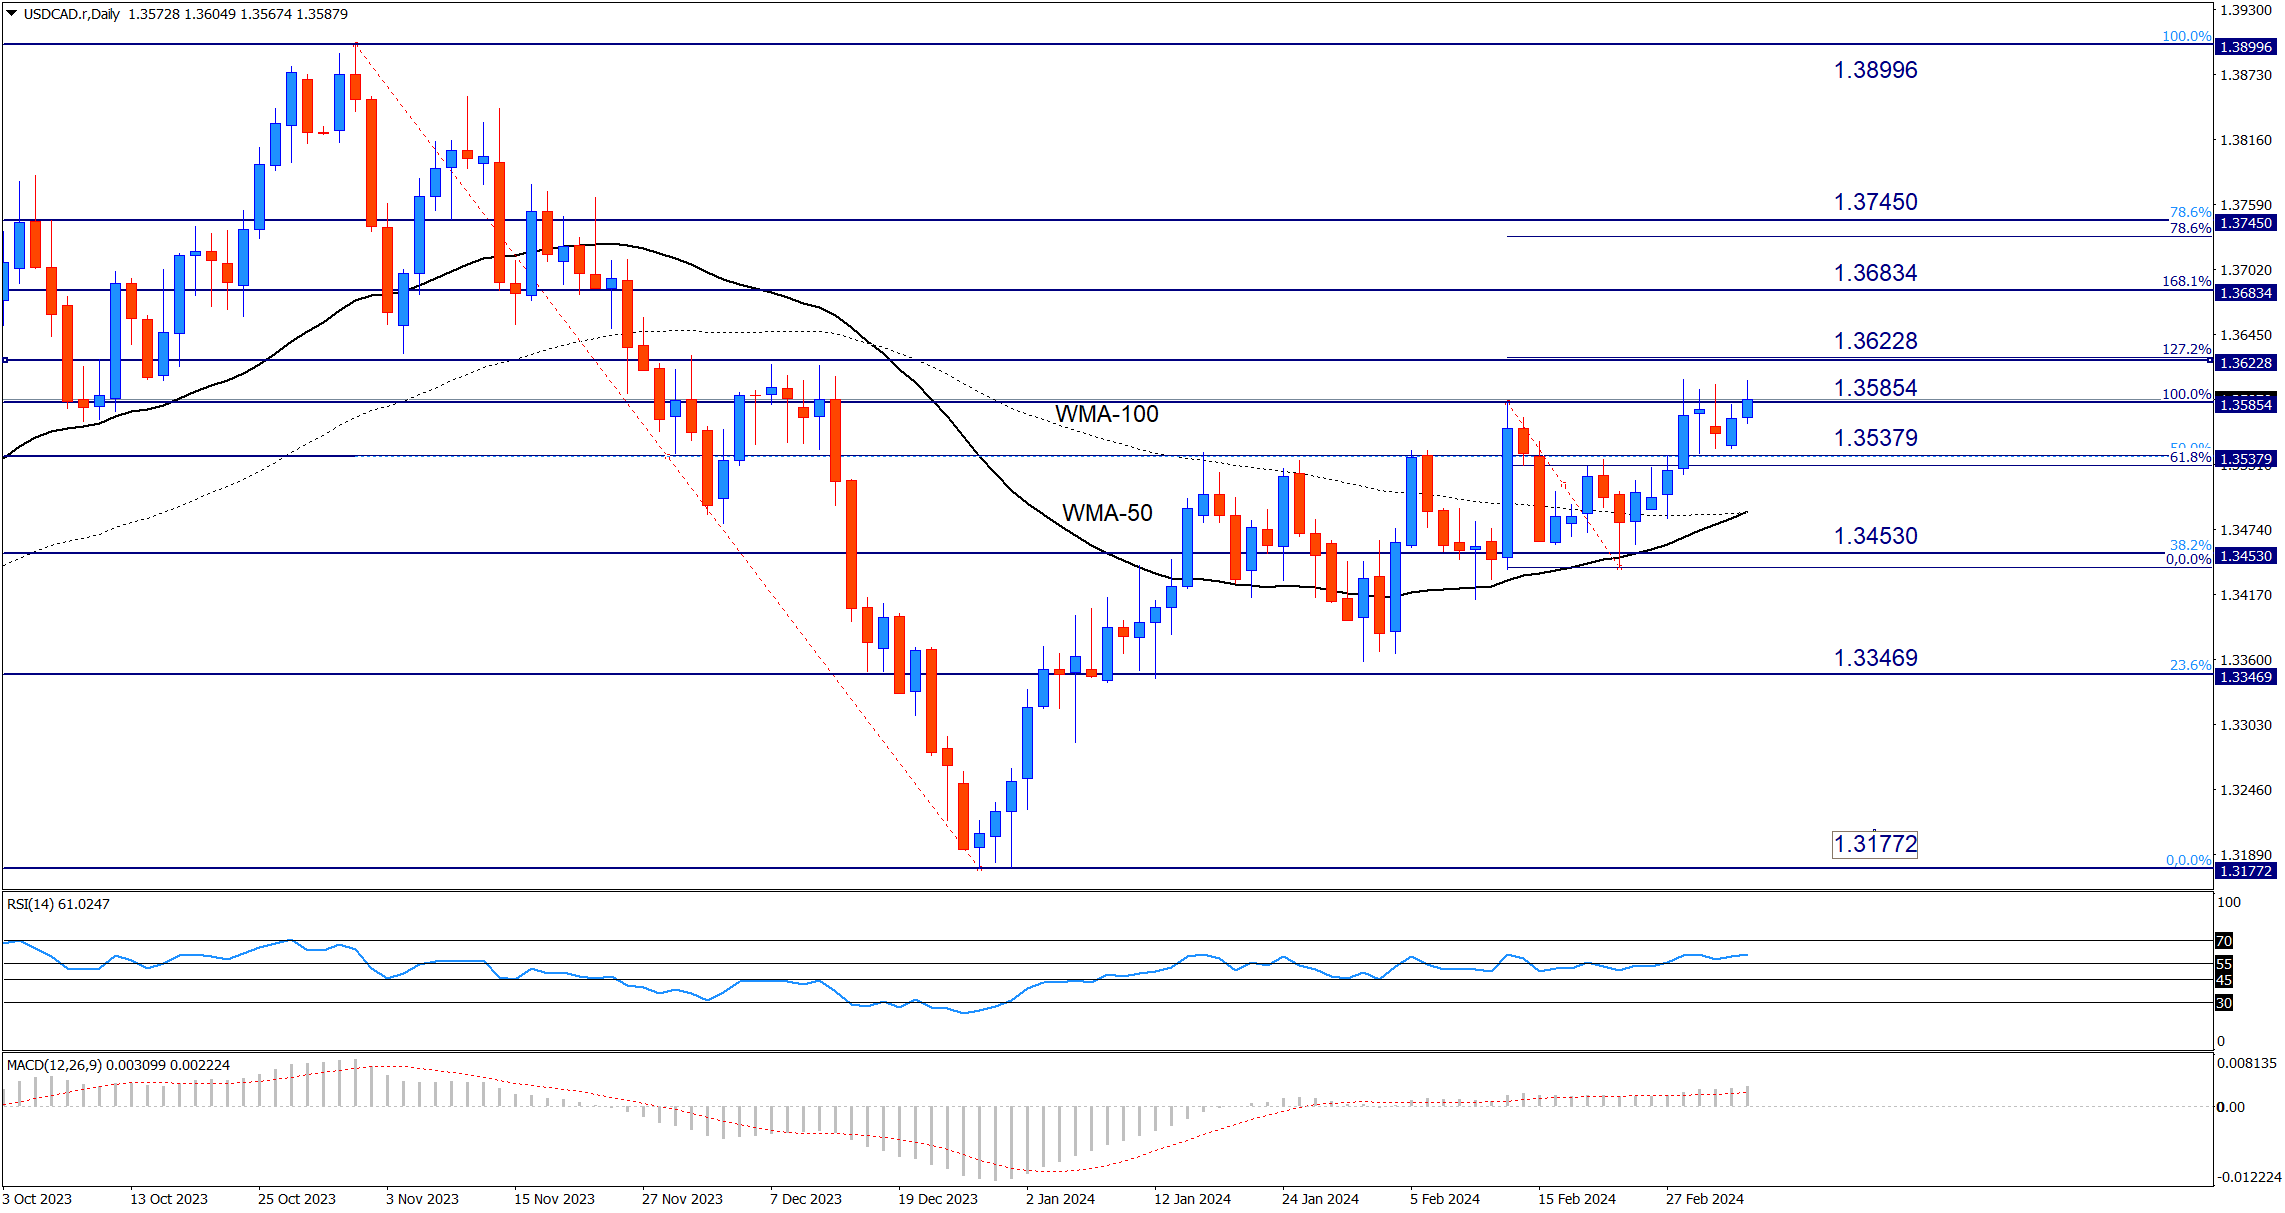Screen dimensions: 2285x1213
Task: Click the WMA-50 annotation label
Action: click(1107, 513)
